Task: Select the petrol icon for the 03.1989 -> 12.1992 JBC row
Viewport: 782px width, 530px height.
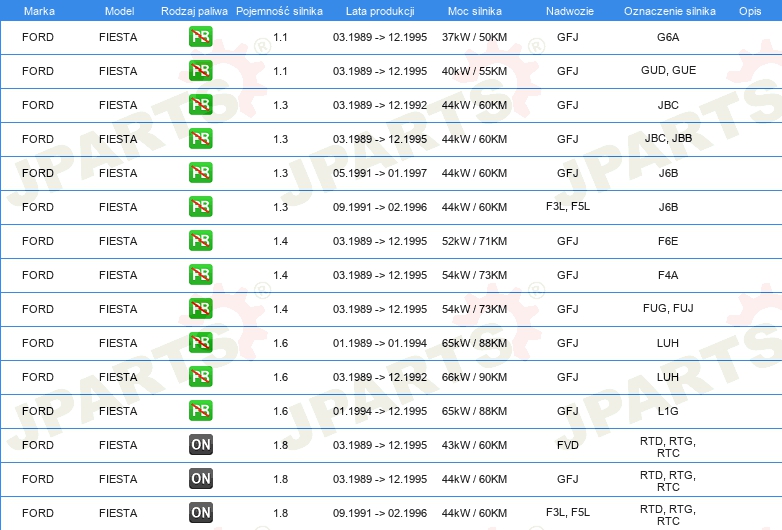Action: (x=200, y=105)
